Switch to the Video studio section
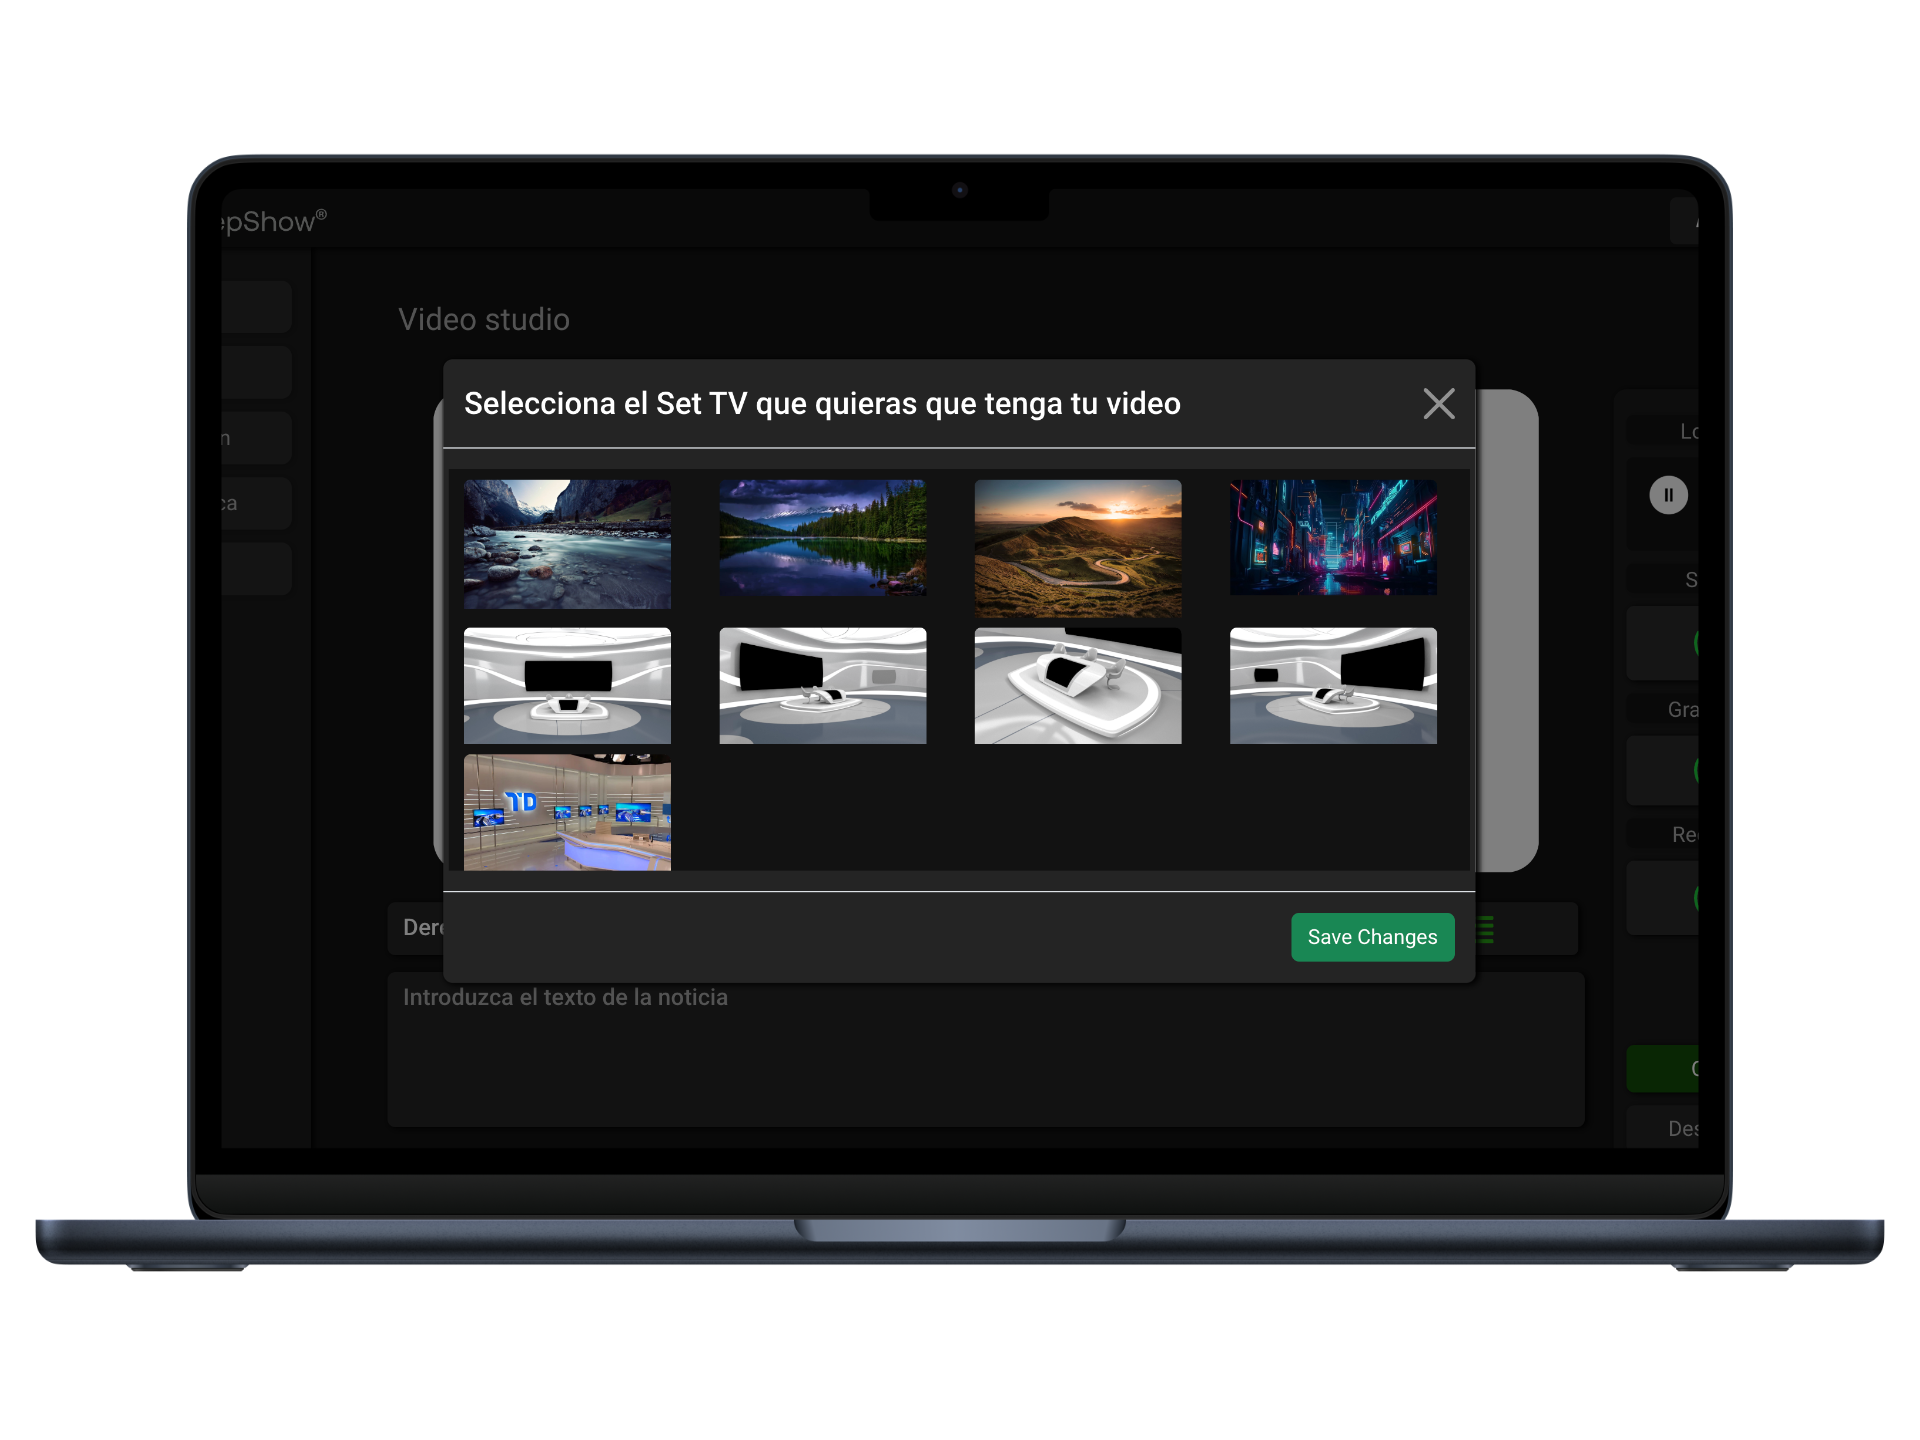This screenshot has width=1920, height=1440. [x=484, y=320]
